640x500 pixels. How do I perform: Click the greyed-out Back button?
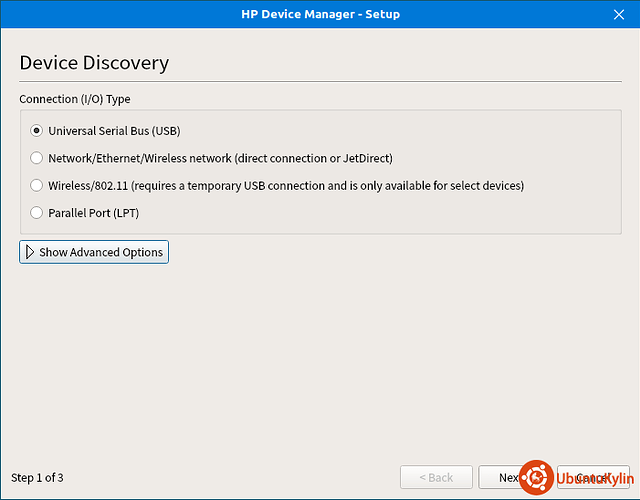click(436, 478)
